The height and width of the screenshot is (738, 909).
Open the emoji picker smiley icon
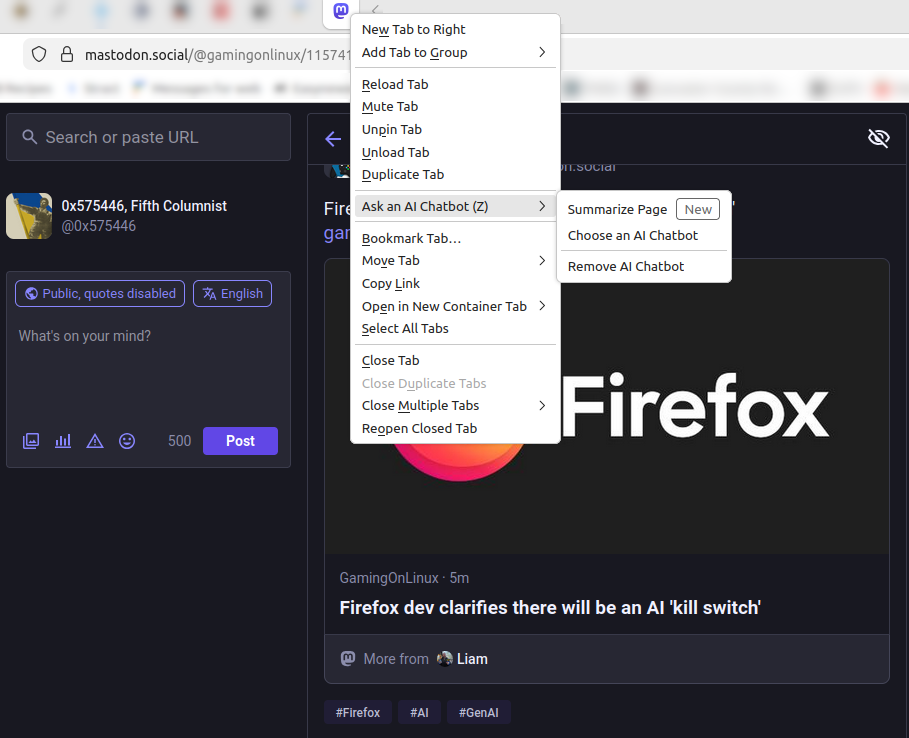[x=127, y=441]
